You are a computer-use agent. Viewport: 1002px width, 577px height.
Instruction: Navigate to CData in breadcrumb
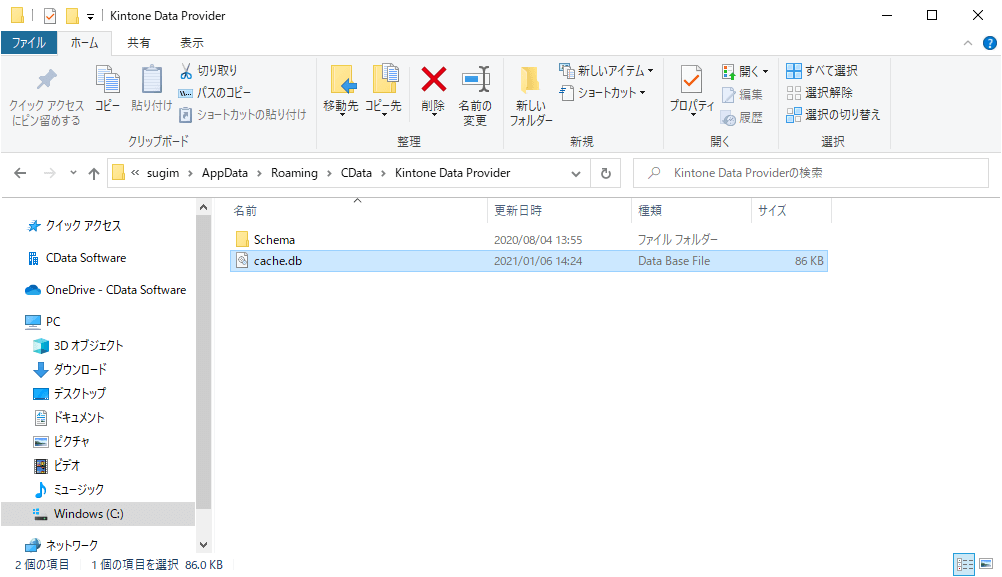pos(356,173)
